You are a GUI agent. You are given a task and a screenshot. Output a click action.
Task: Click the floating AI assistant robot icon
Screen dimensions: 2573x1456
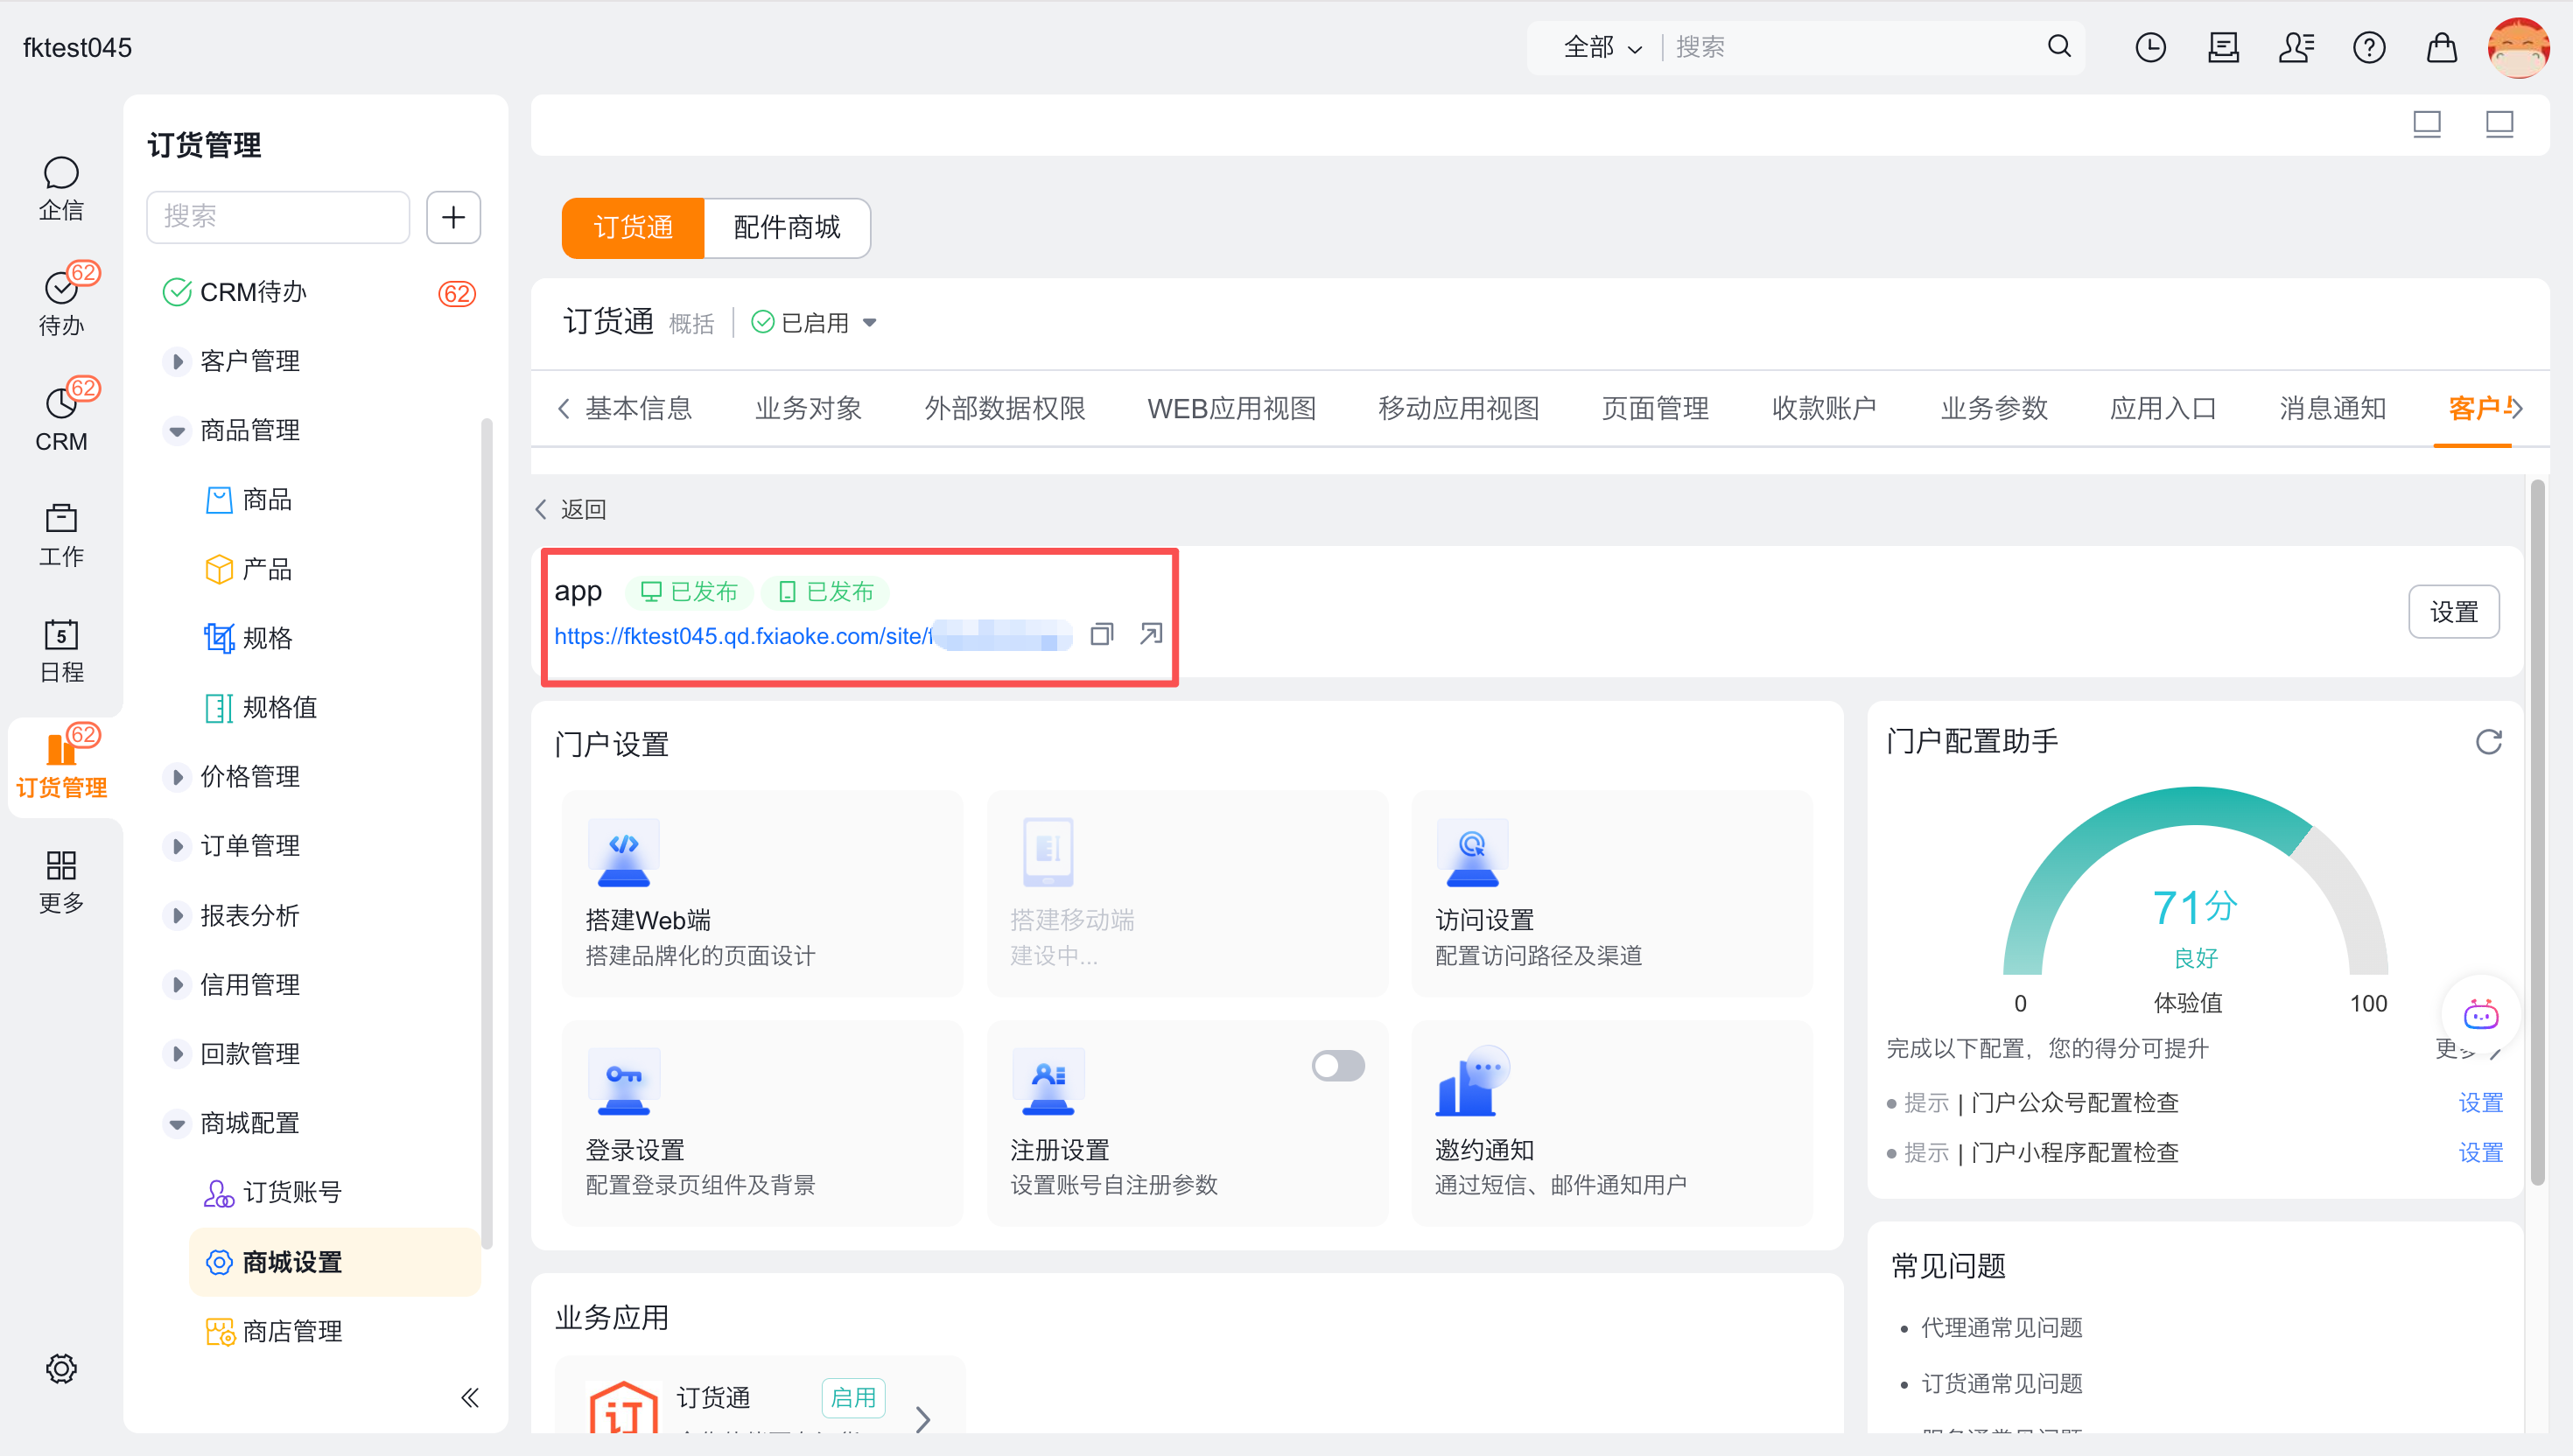tap(2480, 1015)
